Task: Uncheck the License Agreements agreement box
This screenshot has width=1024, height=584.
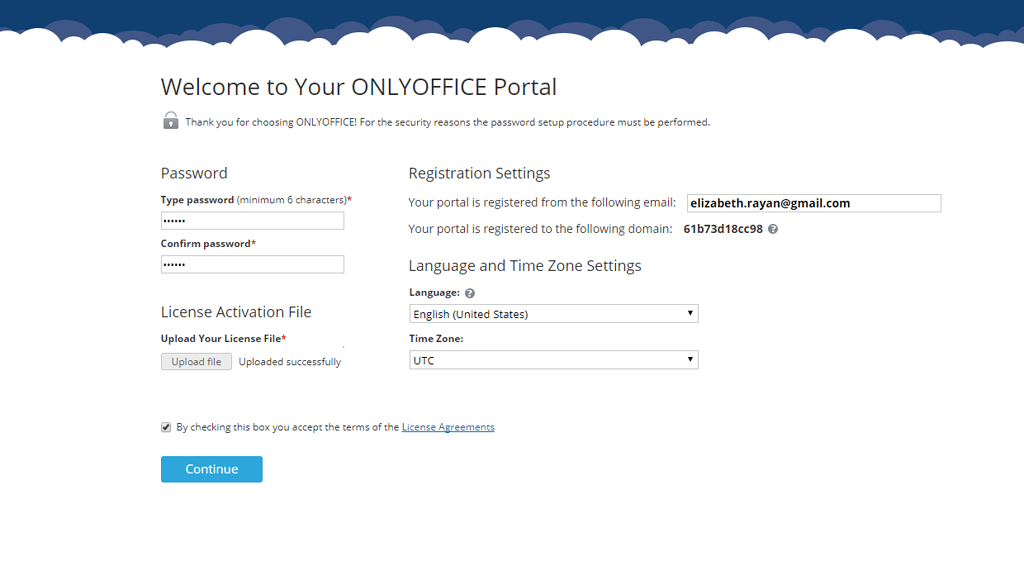Action: pos(165,427)
